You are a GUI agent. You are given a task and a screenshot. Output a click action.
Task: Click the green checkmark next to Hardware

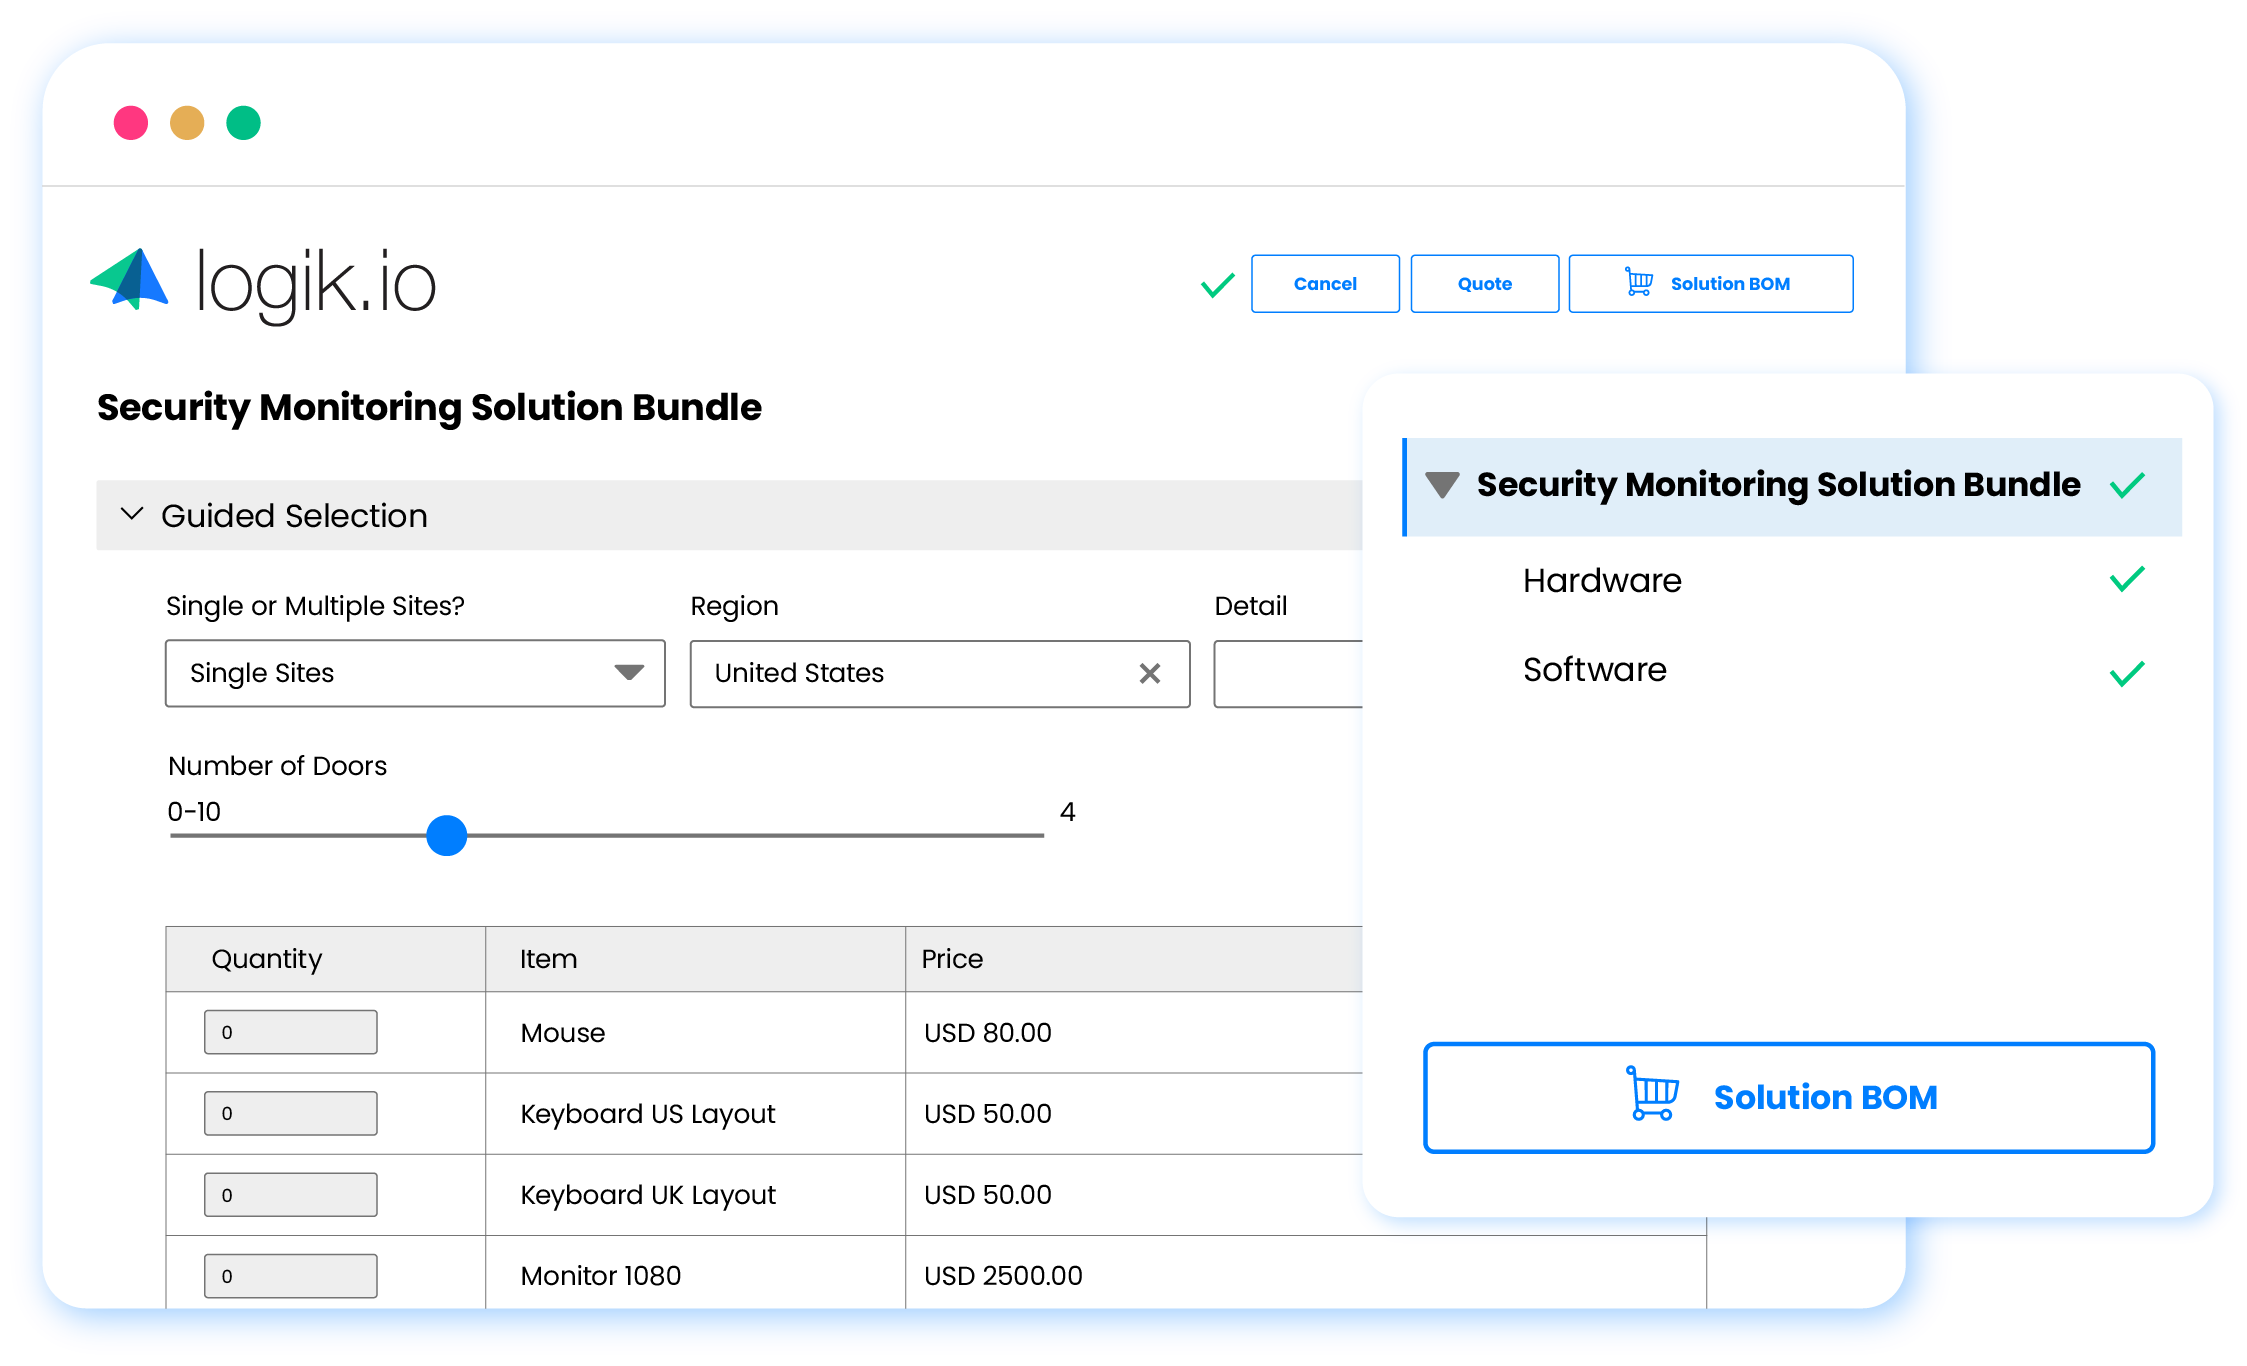(2127, 579)
